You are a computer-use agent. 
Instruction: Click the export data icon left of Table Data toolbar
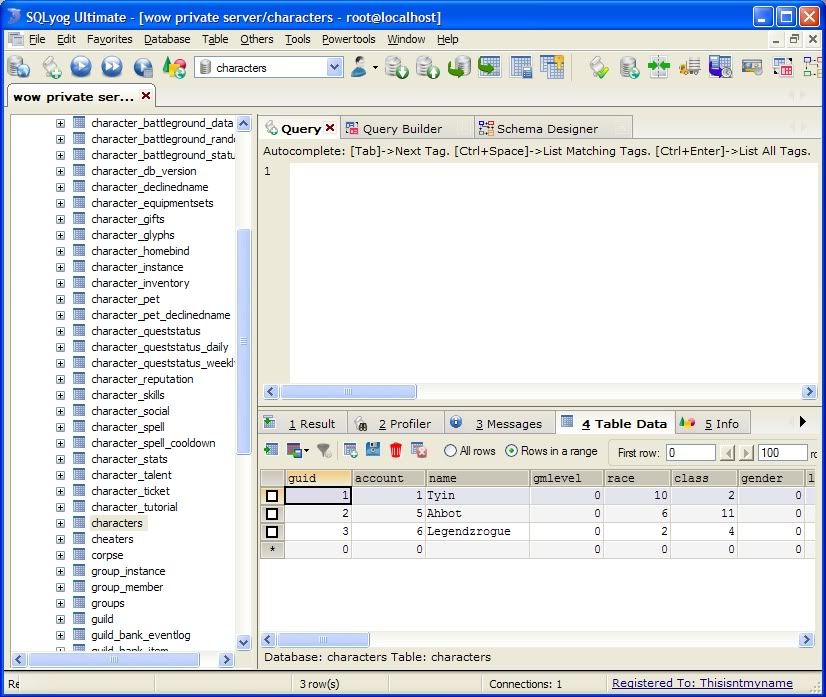point(271,450)
